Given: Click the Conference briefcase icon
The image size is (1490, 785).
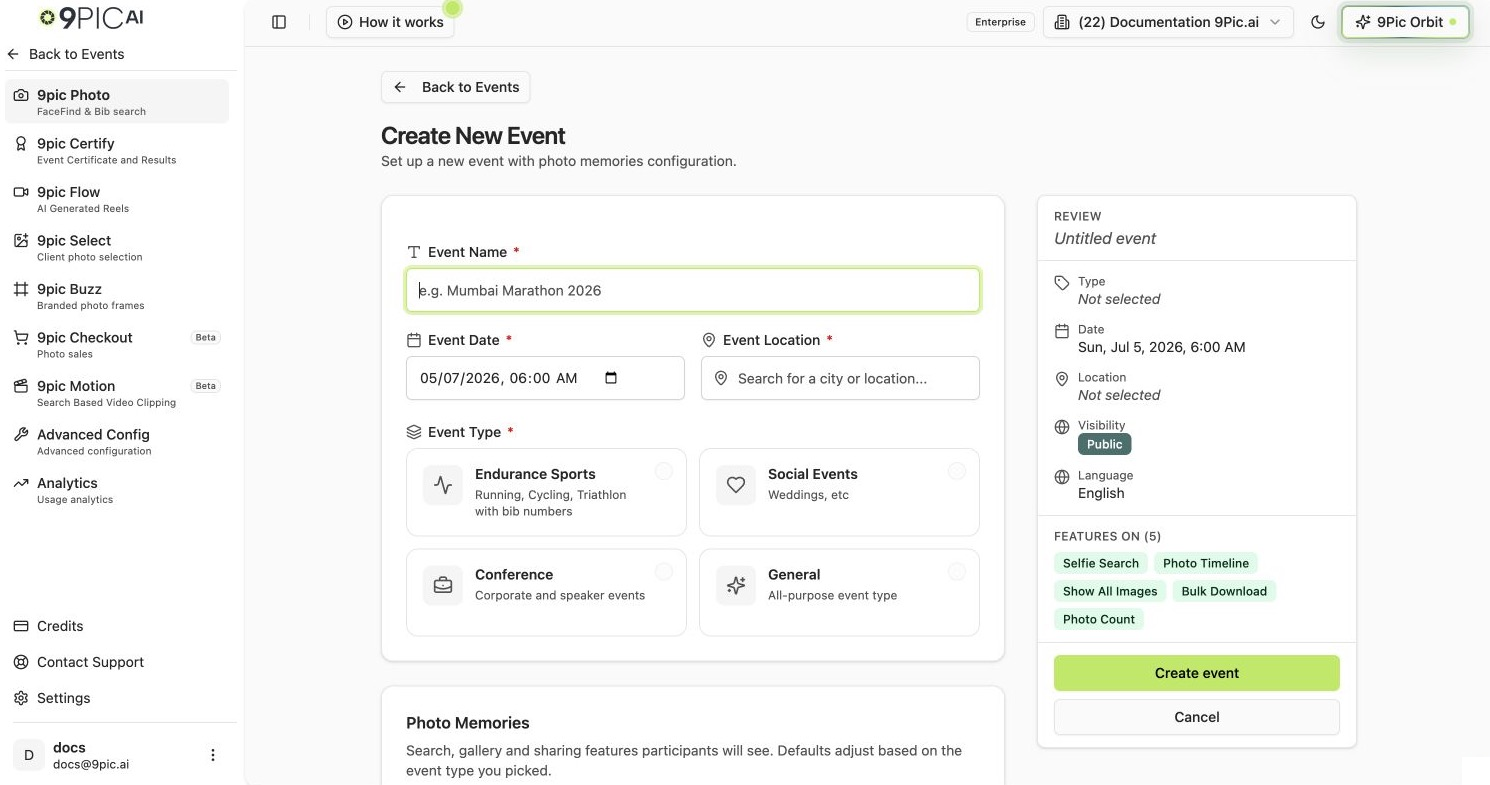Looking at the screenshot, I should [x=443, y=585].
